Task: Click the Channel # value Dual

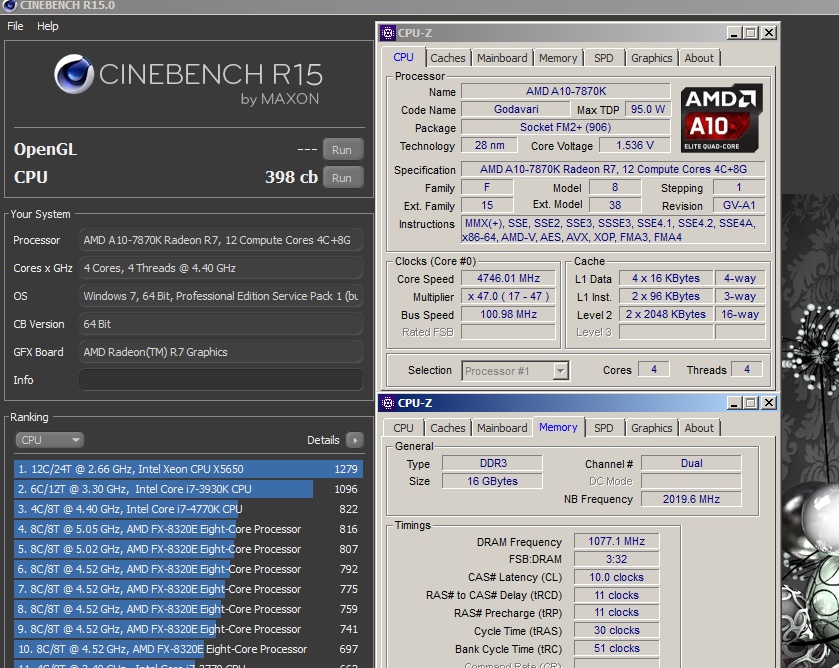Action: click(691, 463)
